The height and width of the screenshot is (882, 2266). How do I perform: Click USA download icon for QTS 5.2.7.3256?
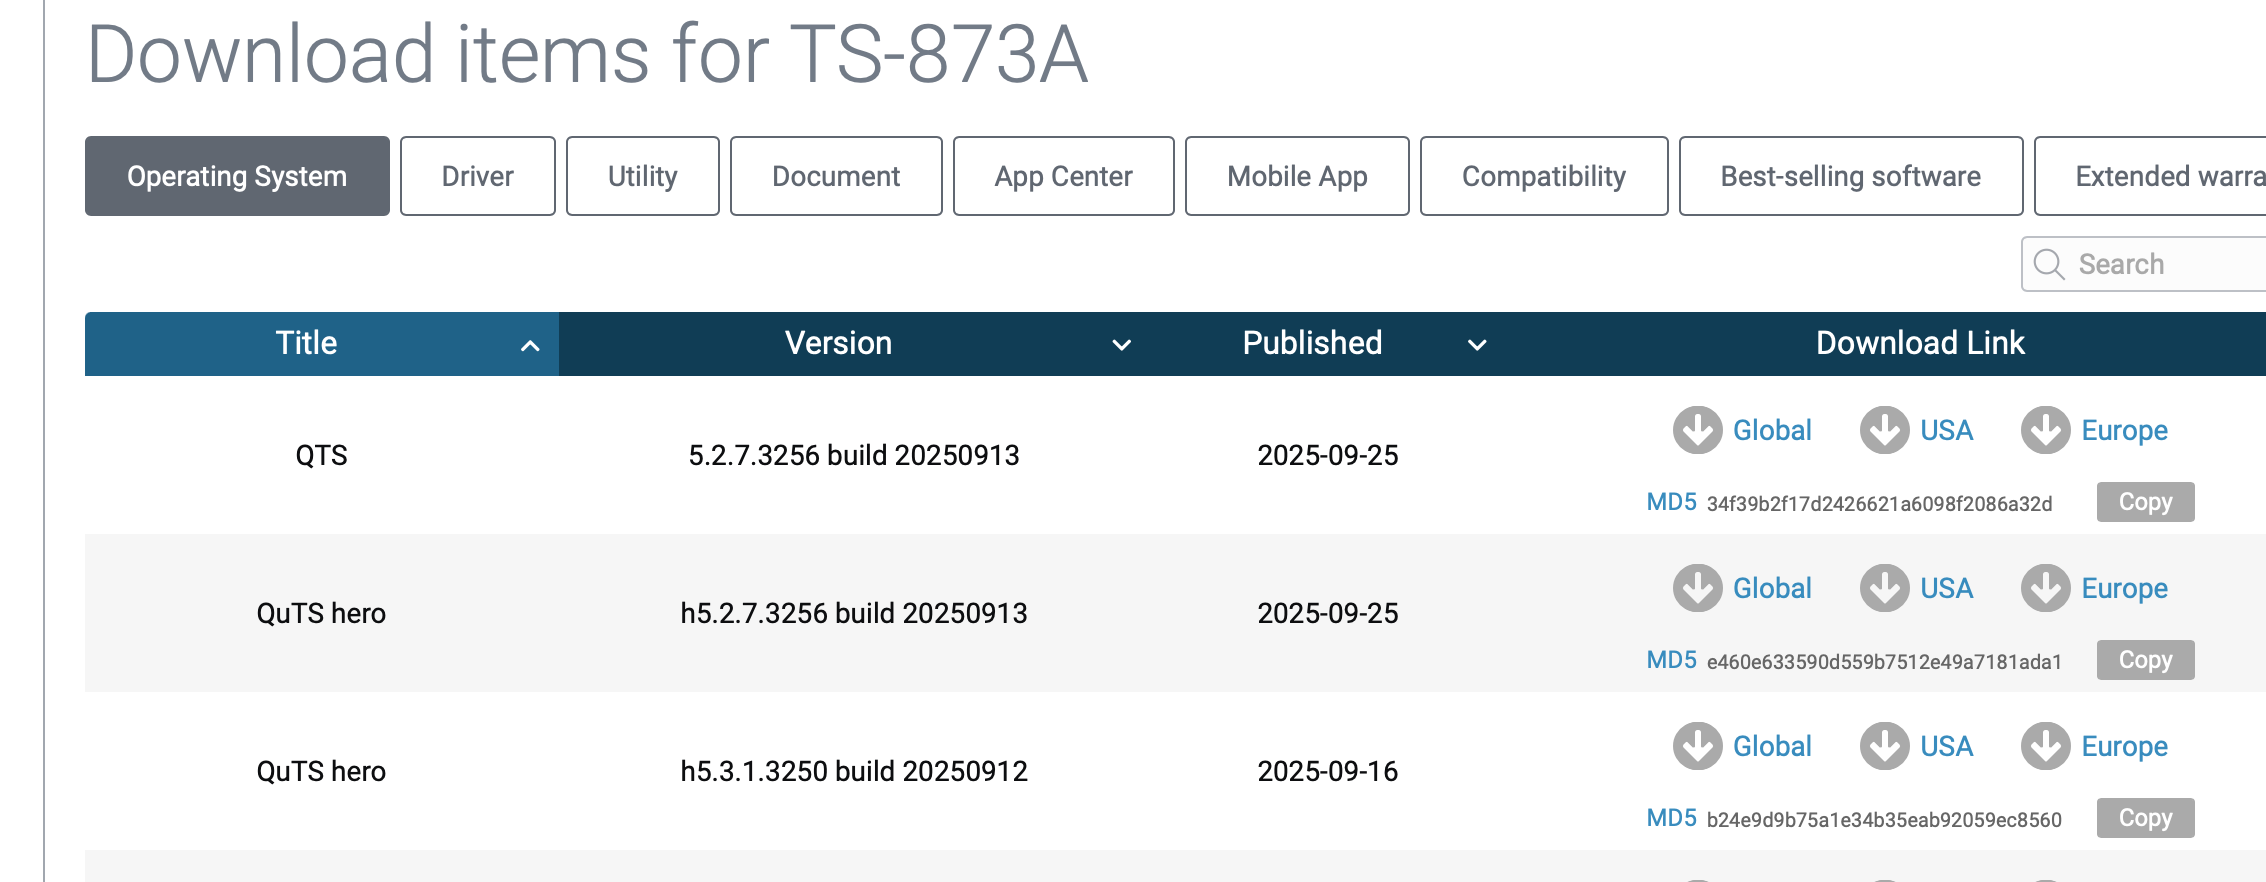coord(1884,430)
